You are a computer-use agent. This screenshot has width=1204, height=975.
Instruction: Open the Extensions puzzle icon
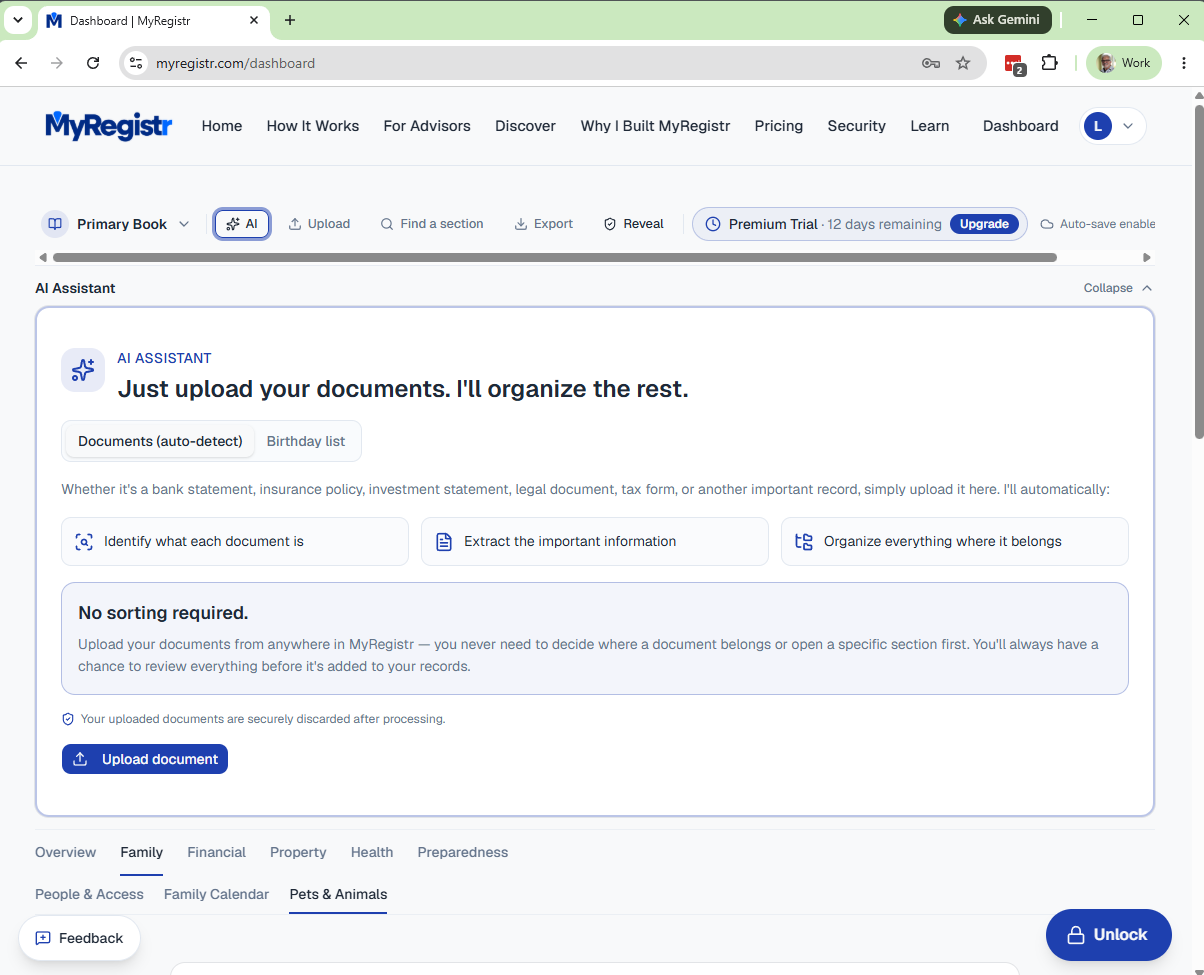[1049, 63]
